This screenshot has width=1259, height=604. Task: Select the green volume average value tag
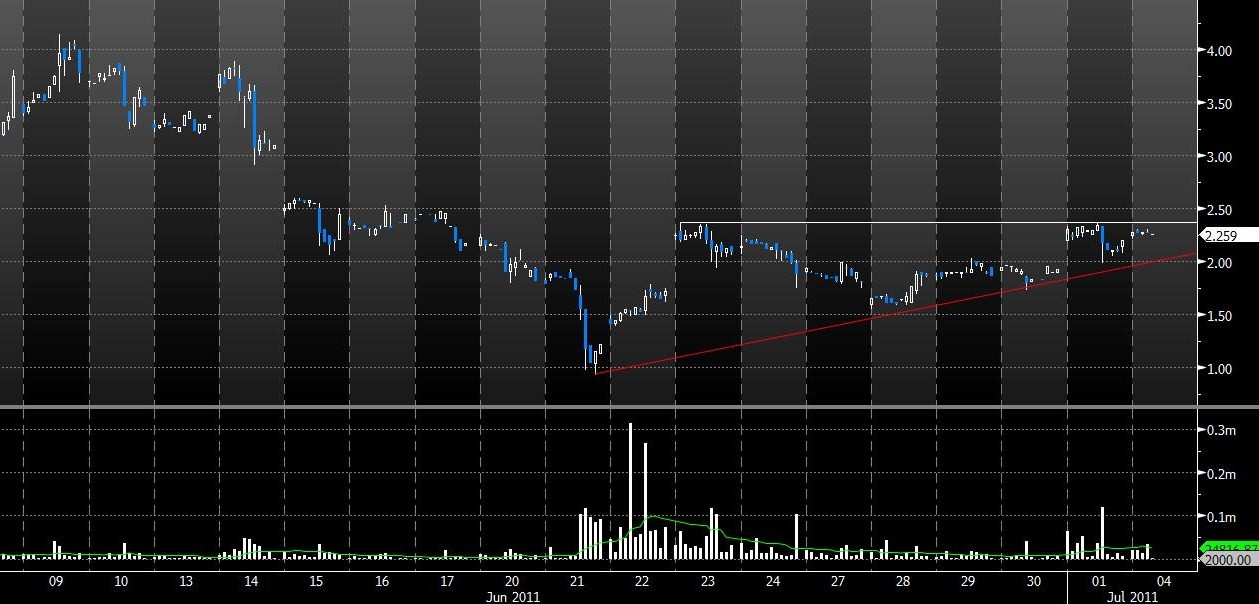[x=1228, y=548]
